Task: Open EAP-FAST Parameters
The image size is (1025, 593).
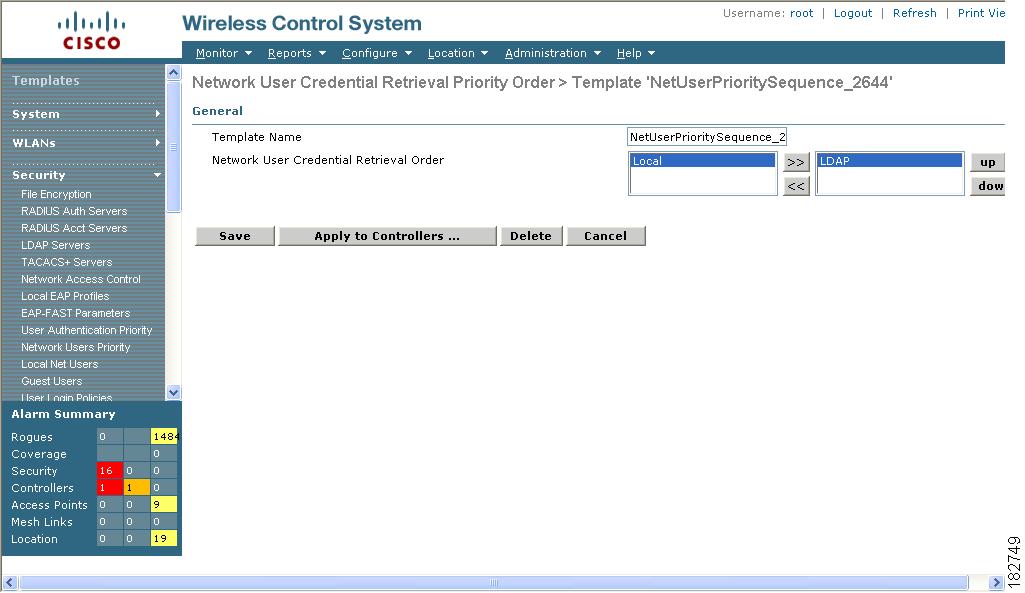Action: (75, 313)
